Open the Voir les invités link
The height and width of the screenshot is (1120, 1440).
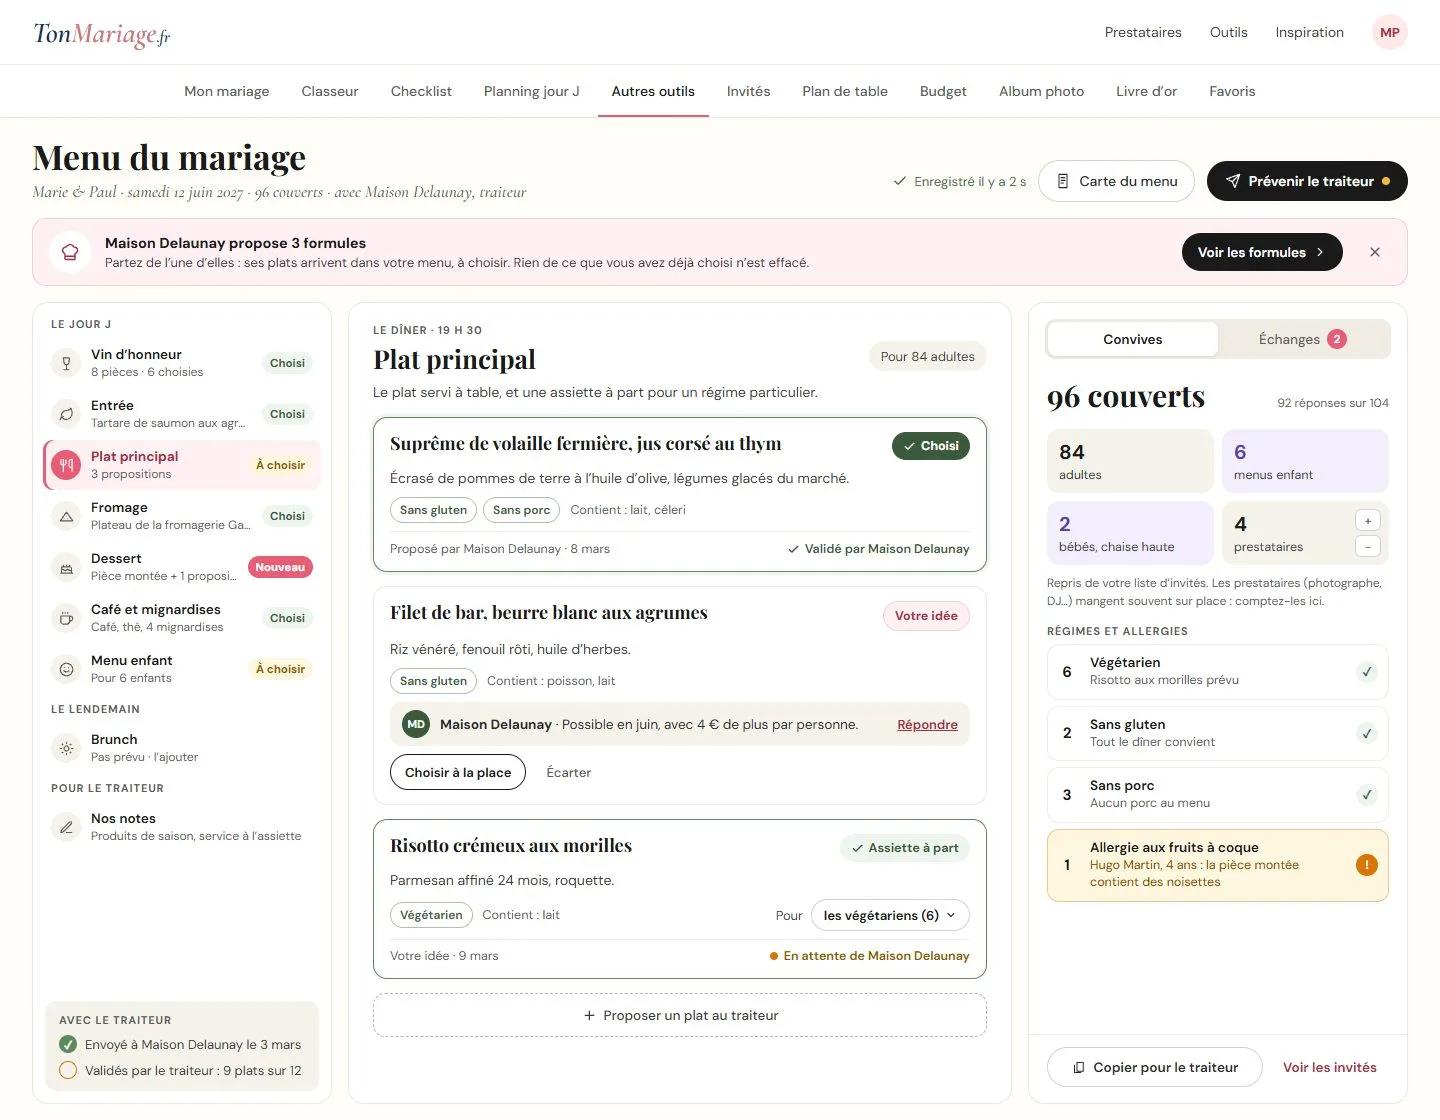point(1330,1067)
